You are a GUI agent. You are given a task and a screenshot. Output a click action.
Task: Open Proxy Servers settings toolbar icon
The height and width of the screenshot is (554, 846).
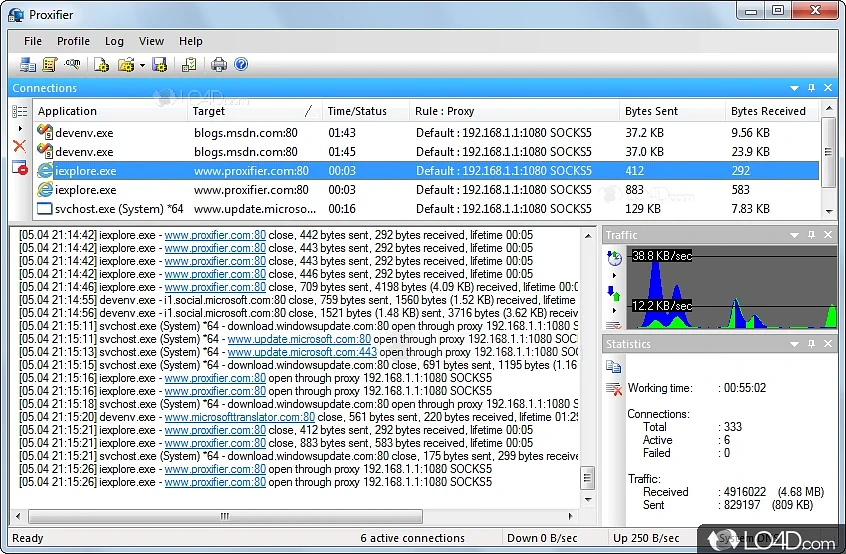coord(27,65)
